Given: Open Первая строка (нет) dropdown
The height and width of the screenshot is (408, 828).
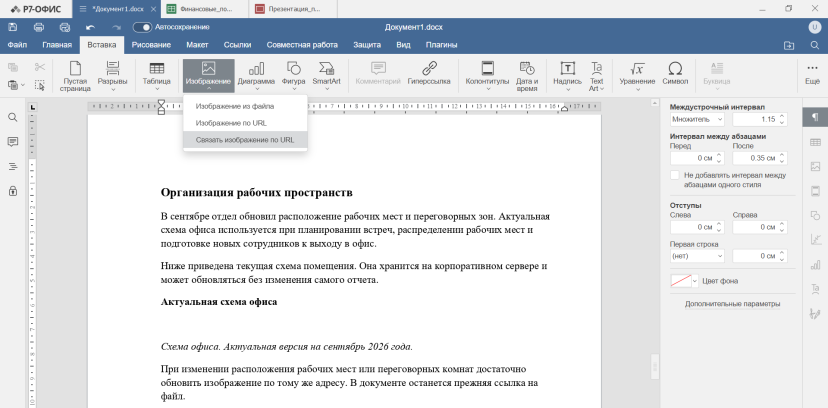Looking at the screenshot, I should click(x=697, y=256).
